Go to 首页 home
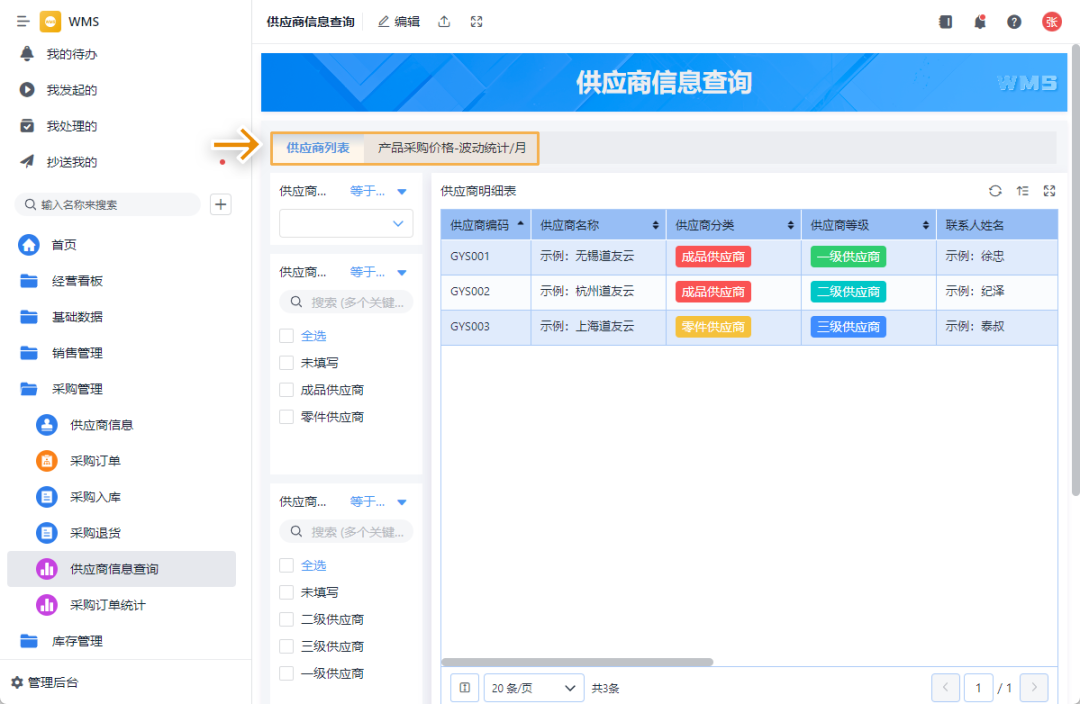 (64, 245)
